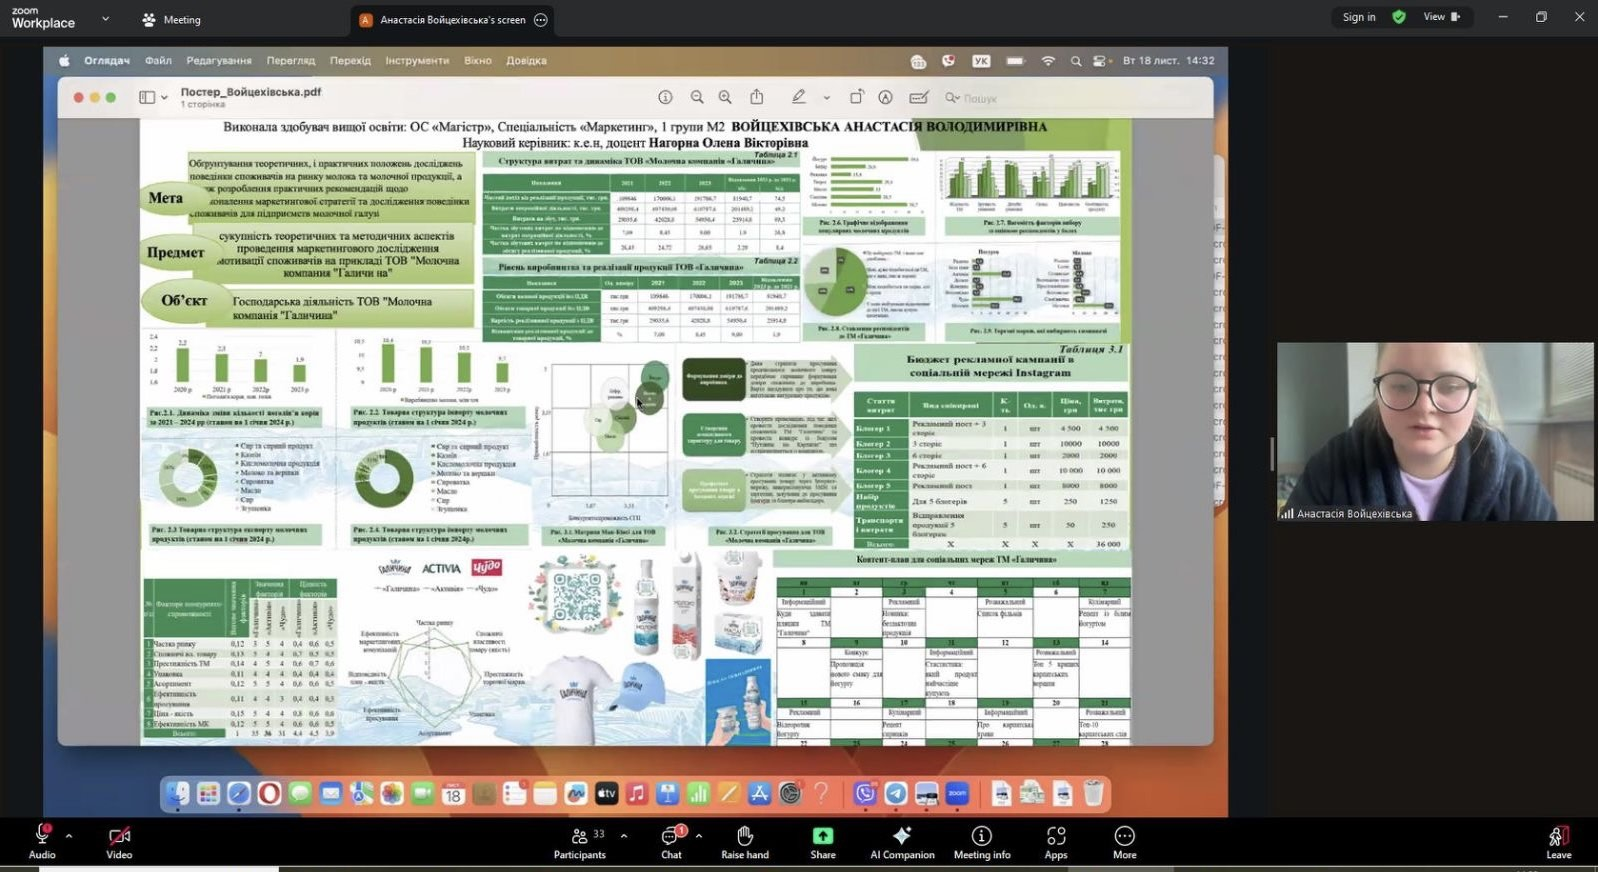
Task: Expand audio options arrow next to Audio
Action: 69,836
